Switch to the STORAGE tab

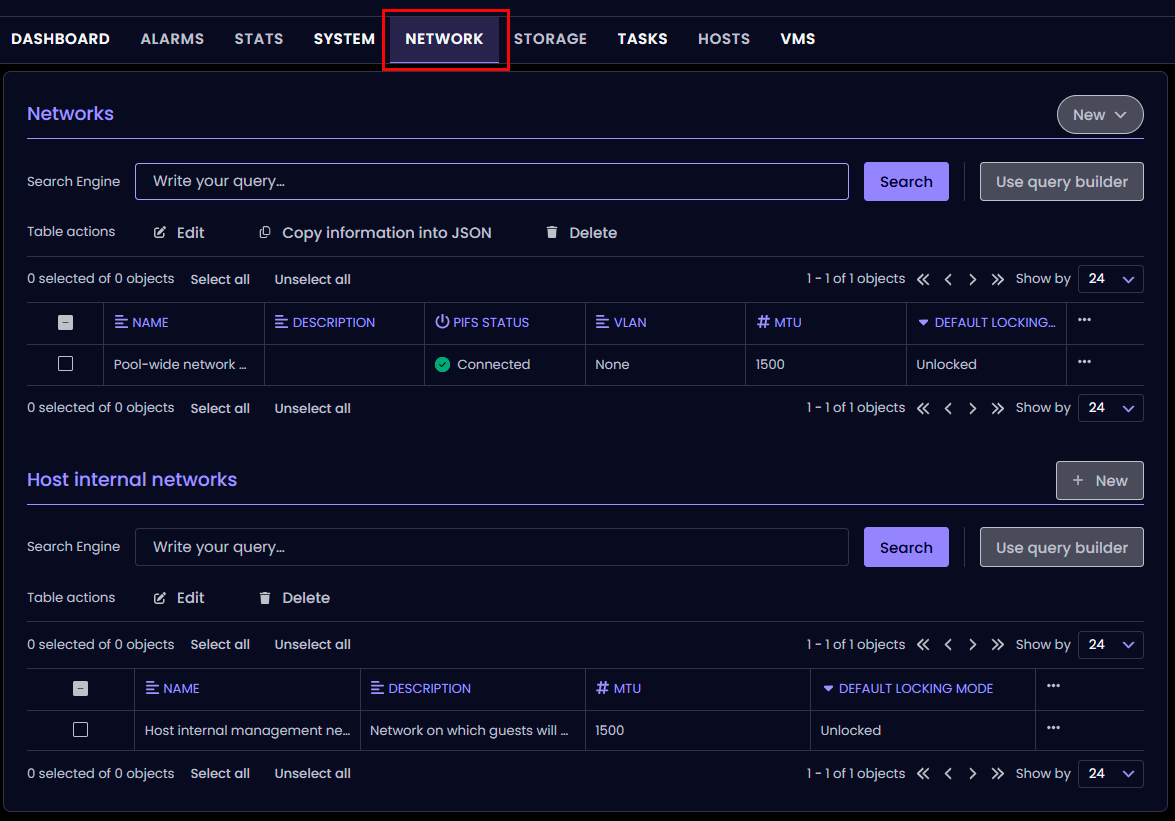[550, 39]
